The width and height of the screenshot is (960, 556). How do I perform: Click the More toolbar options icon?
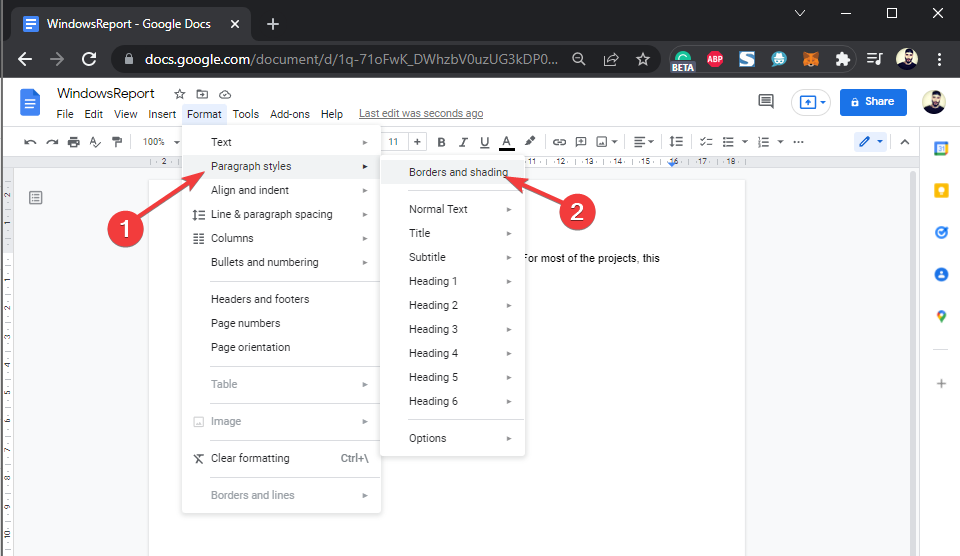(798, 142)
